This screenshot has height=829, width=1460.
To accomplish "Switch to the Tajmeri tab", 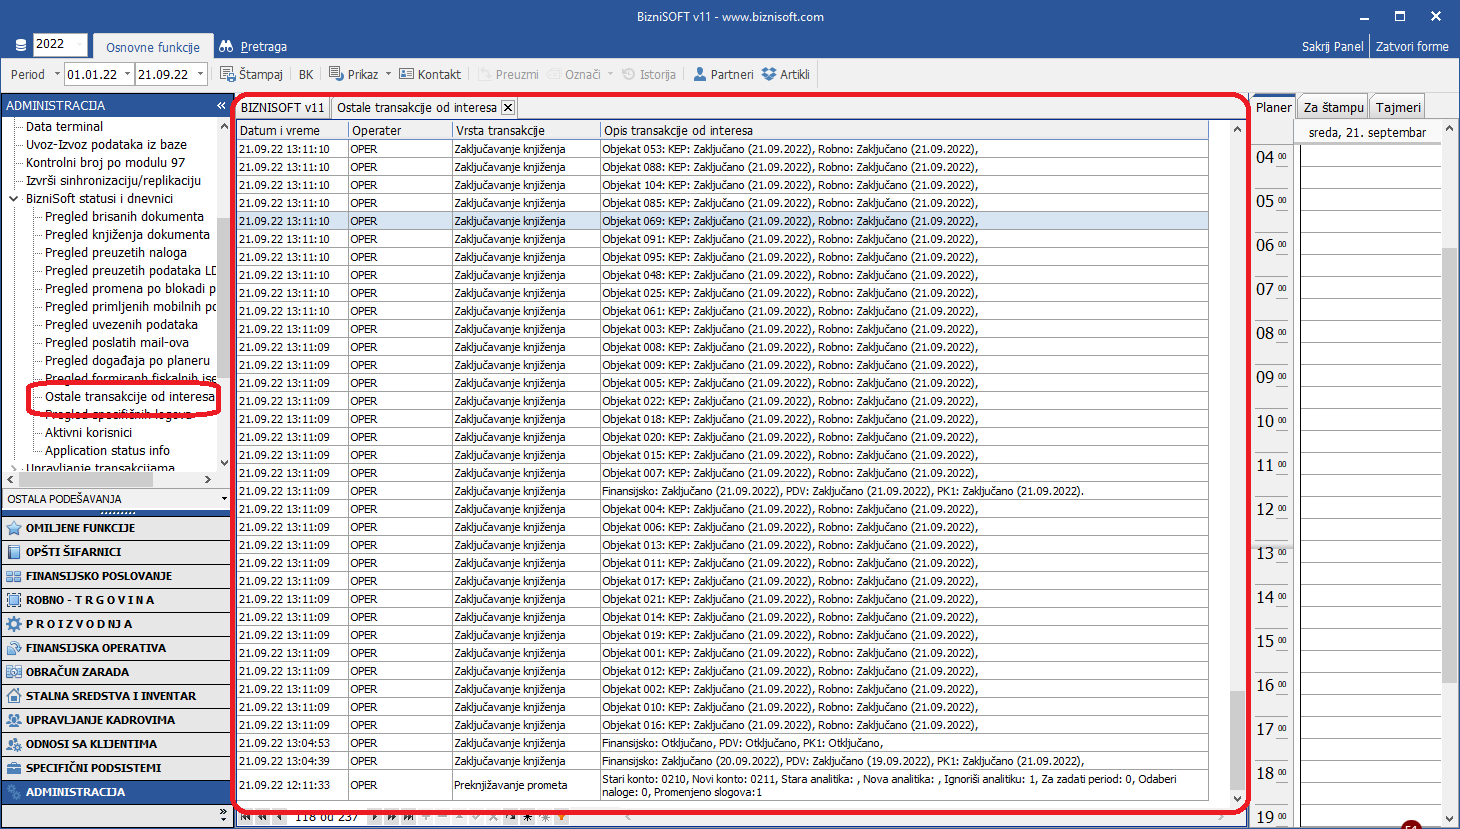I will point(1397,107).
